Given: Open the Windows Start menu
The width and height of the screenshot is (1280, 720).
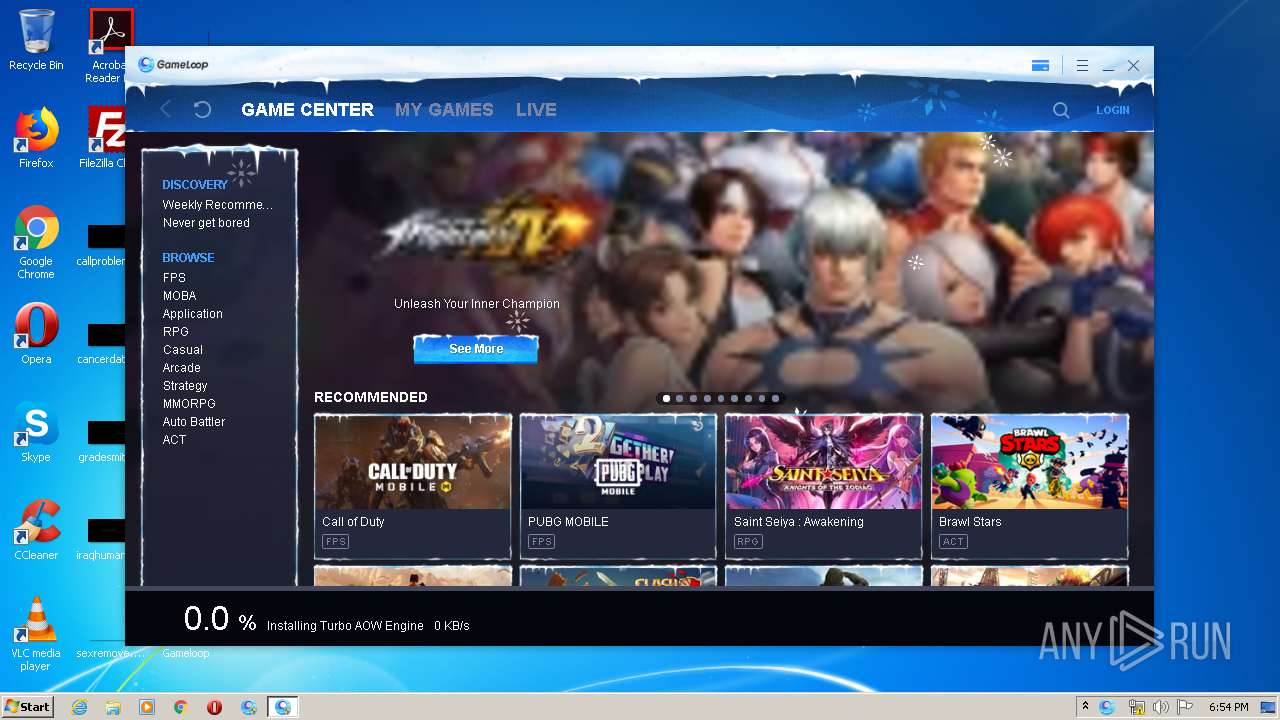Looking at the screenshot, I should click(27, 707).
